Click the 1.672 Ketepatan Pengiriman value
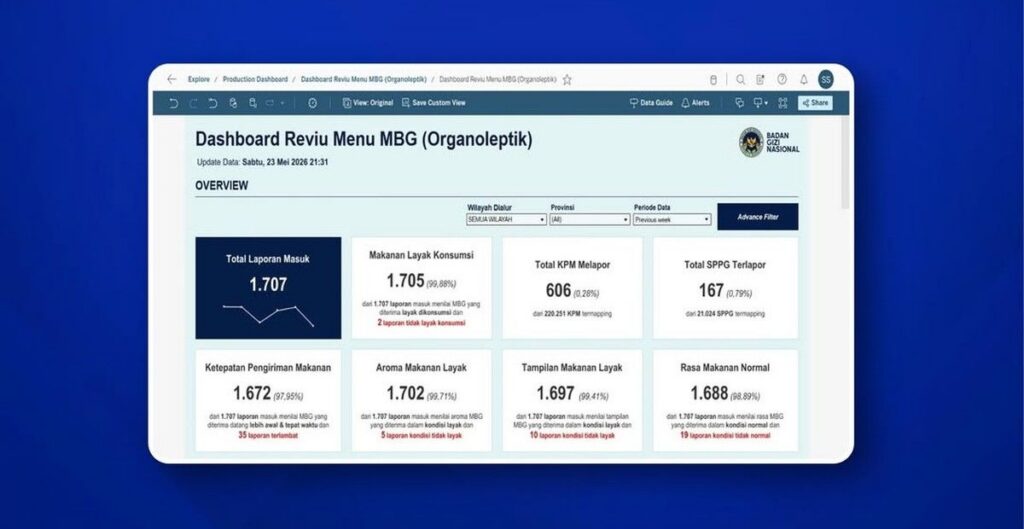This screenshot has width=1024, height=529. coord(252,393)
